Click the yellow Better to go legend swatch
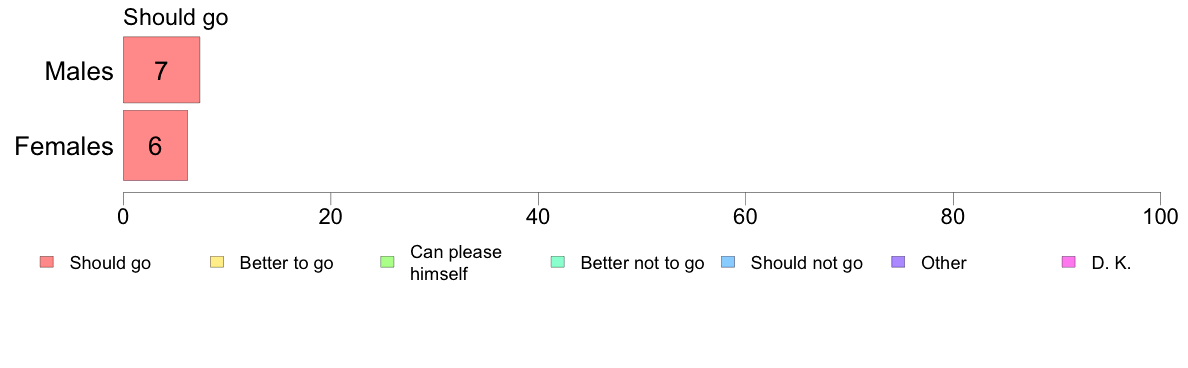Image resolution: width=1188 pixels, height=368 pixels. tap(217, 262)
